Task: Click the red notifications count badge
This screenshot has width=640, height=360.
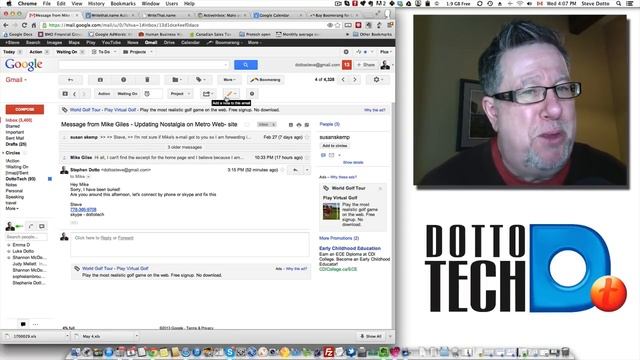Action: coord(347,65)
